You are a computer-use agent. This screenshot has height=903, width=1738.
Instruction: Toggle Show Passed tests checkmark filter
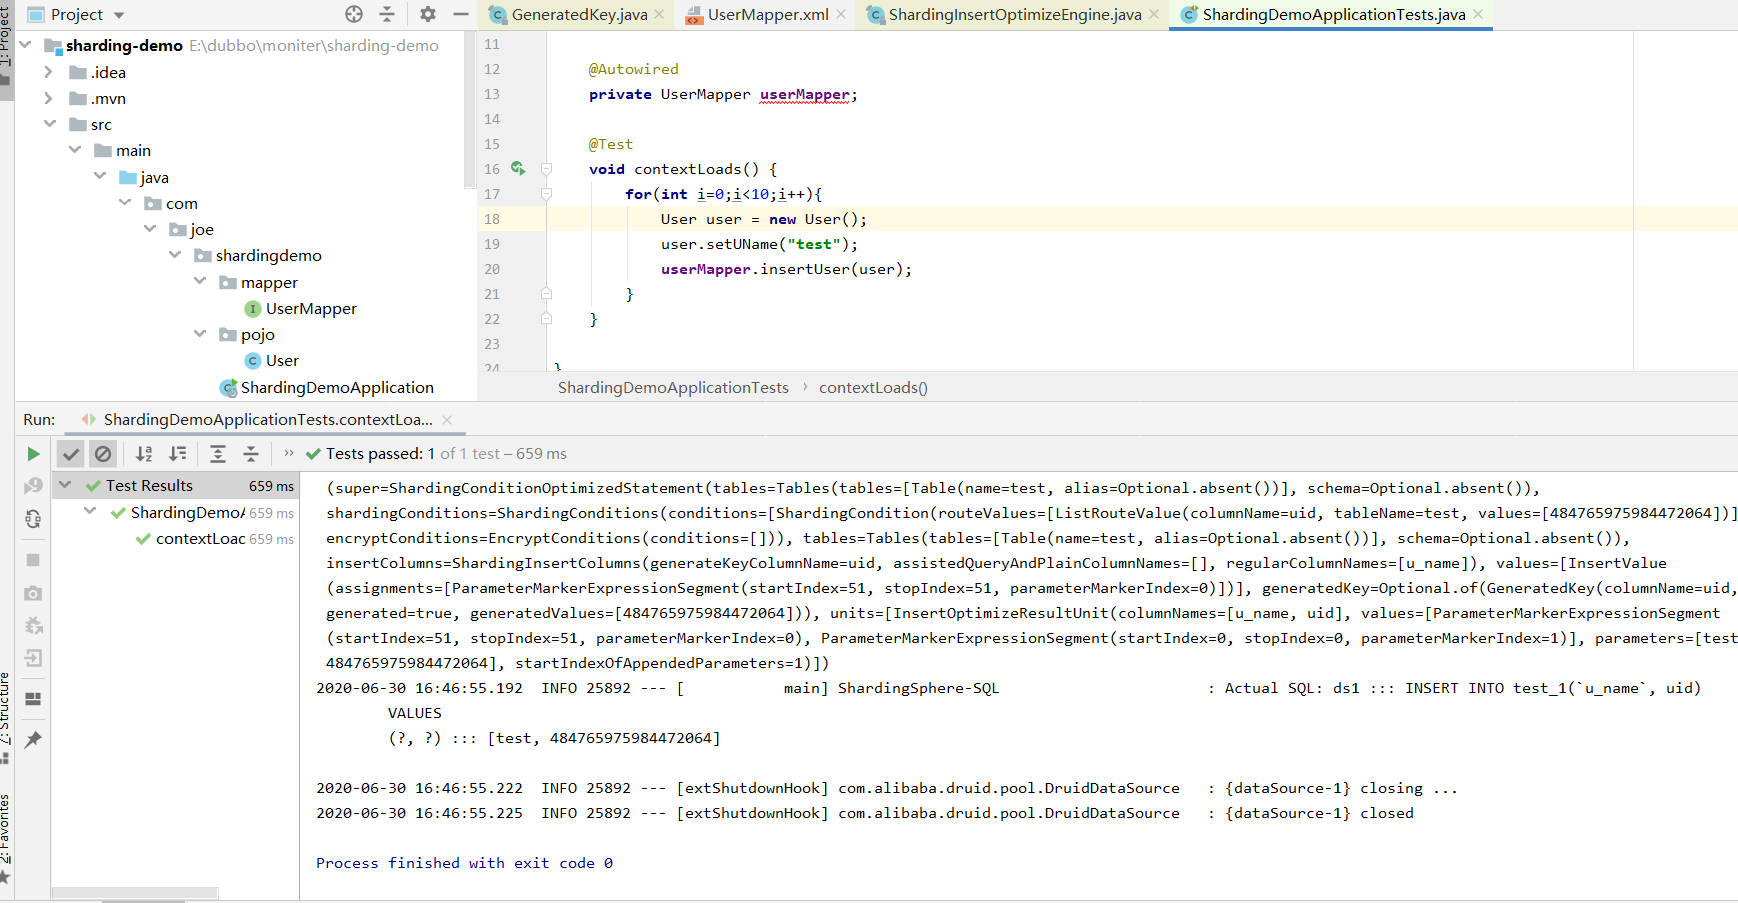(70, 453)
